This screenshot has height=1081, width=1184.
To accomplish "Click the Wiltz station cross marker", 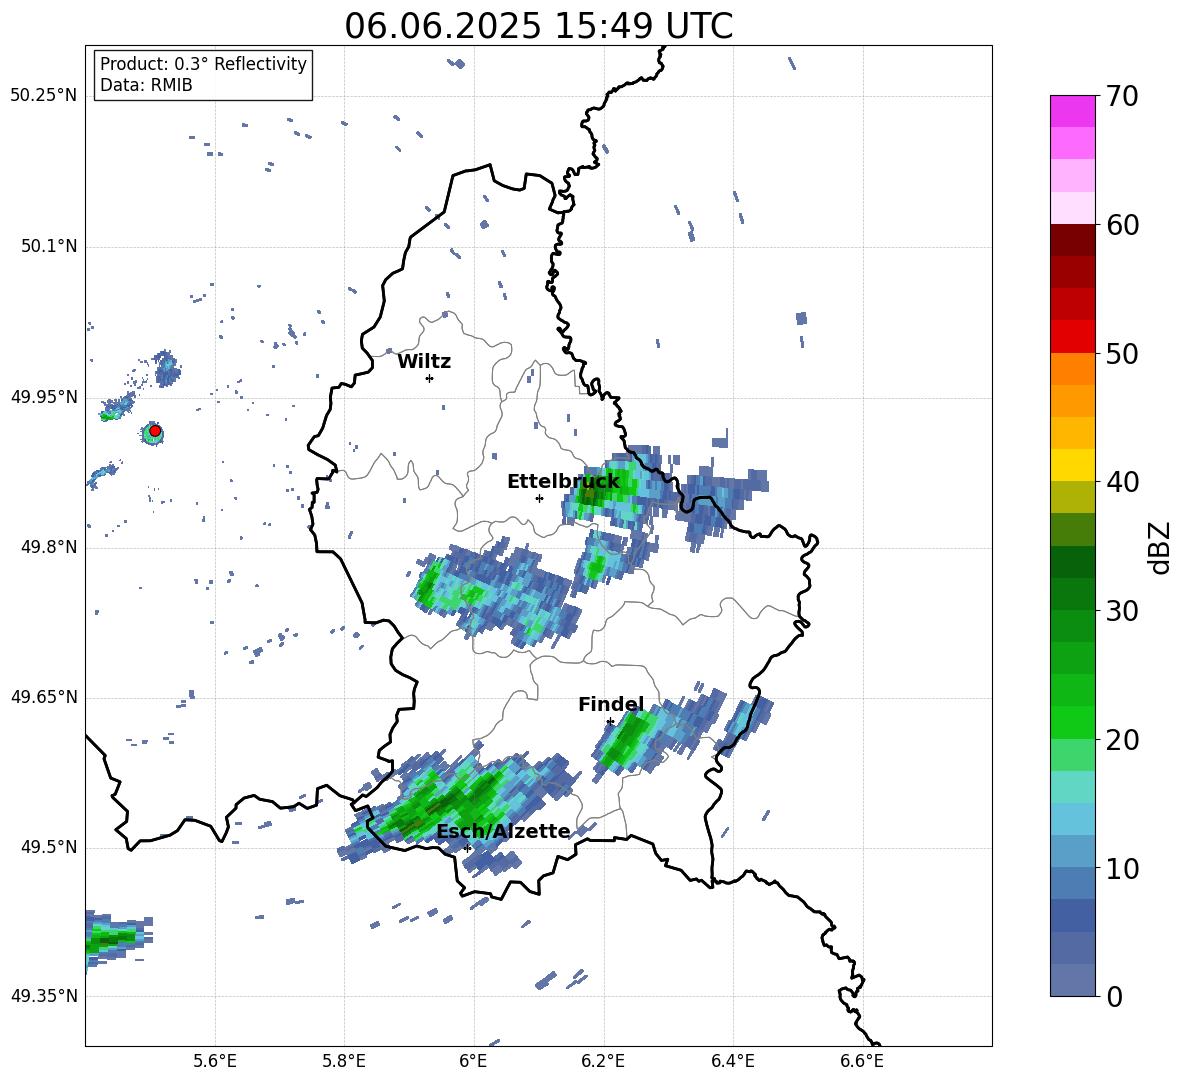I will [x=429, y=378].
